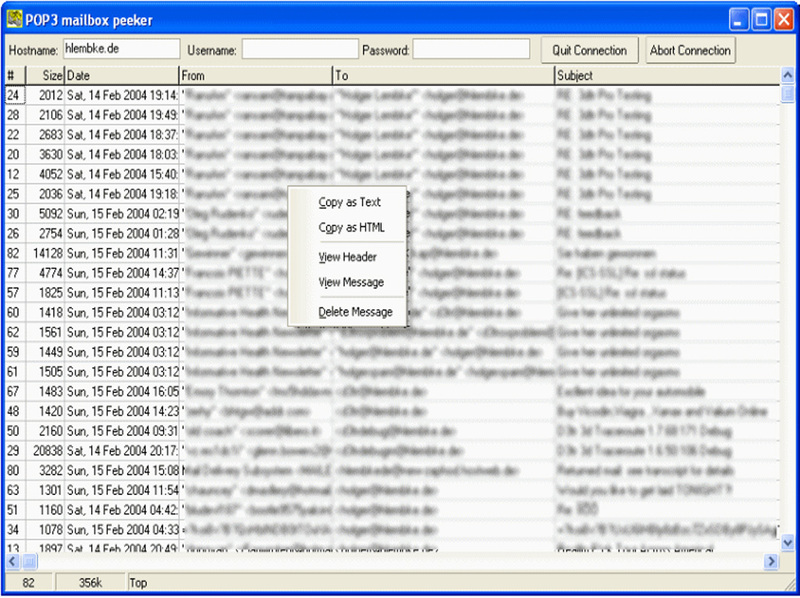Choose Copy as Text from context menu
800x598 pixels.
click(x=349, y=202)
